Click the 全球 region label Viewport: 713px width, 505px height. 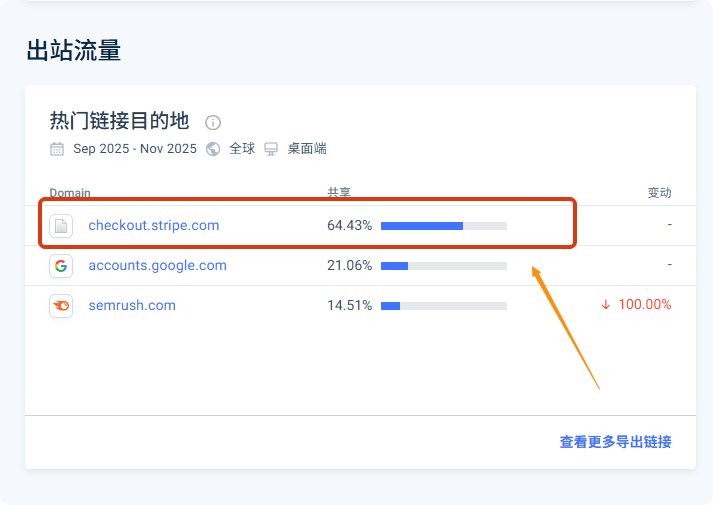242,149
